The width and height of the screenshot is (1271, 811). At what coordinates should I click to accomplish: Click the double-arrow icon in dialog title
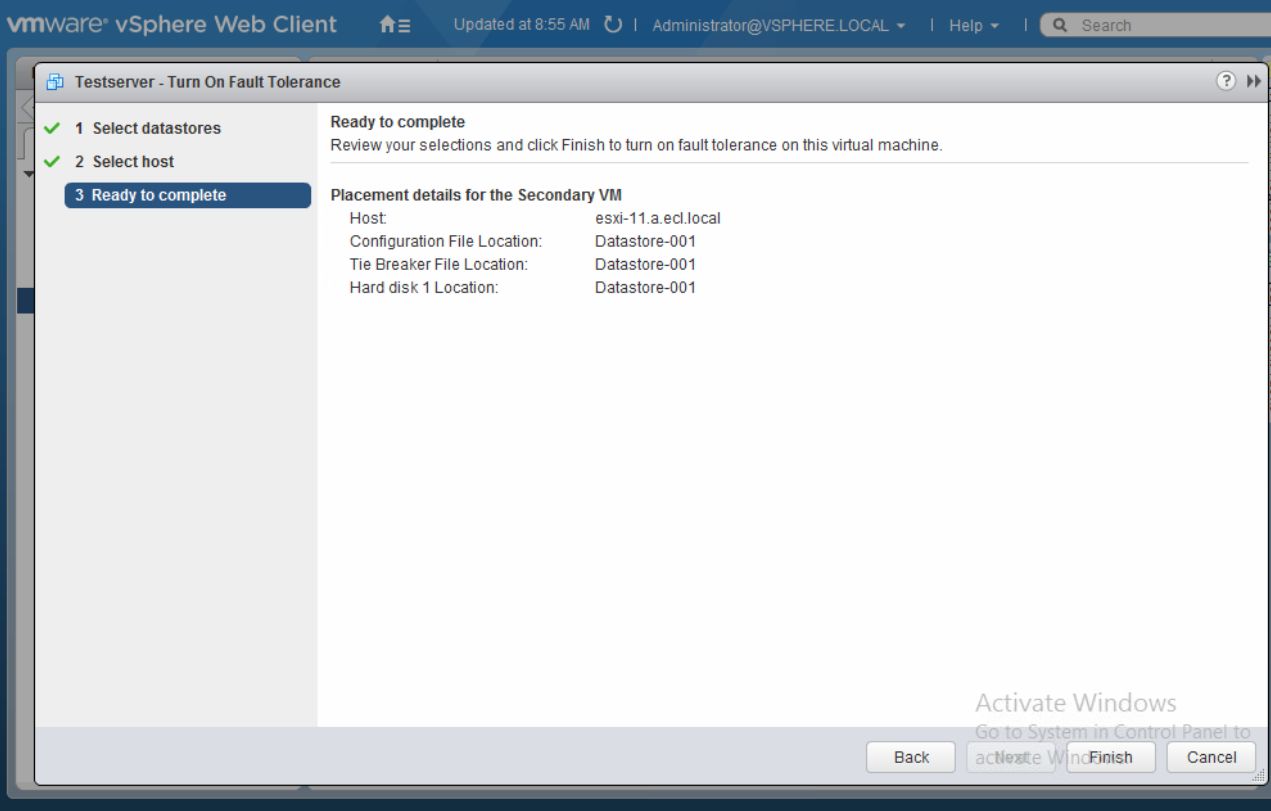[x=1253, y=82]
